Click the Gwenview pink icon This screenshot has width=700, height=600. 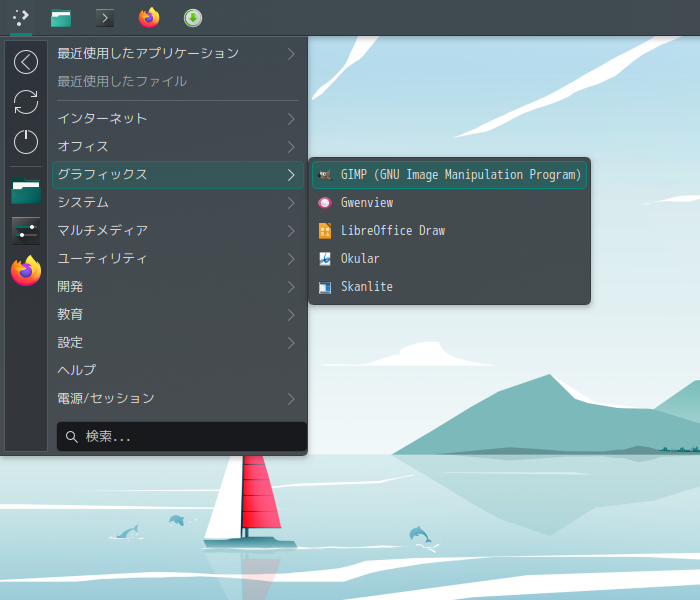pyautogui.click(x=325, y=203)
